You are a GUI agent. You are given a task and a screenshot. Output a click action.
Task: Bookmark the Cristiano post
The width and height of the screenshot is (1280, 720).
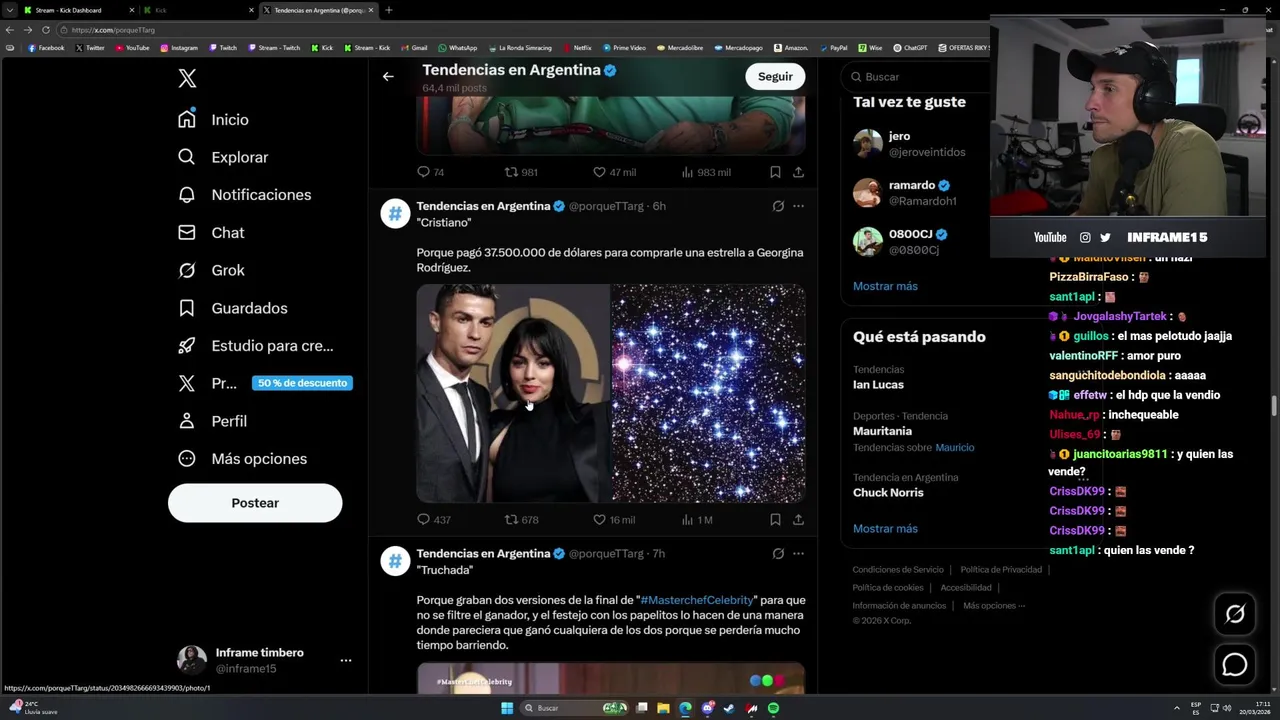pos(775,520)
